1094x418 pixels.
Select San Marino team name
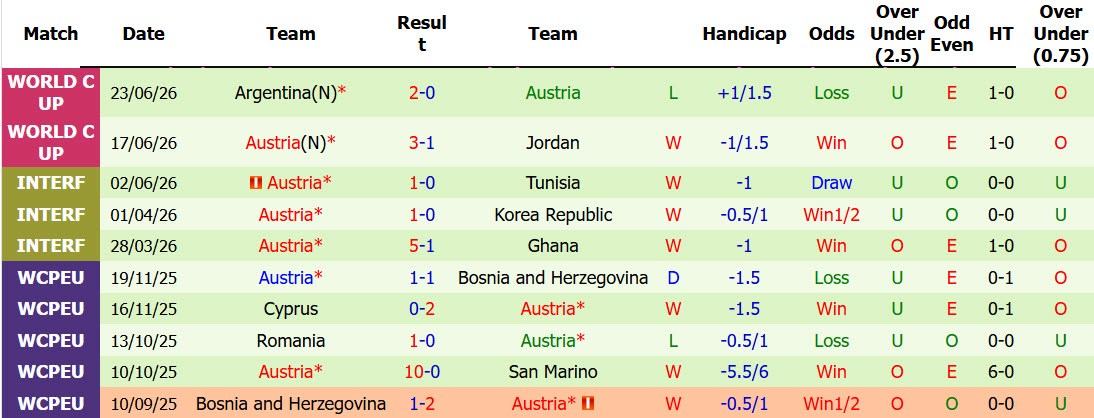pos(553,372)
